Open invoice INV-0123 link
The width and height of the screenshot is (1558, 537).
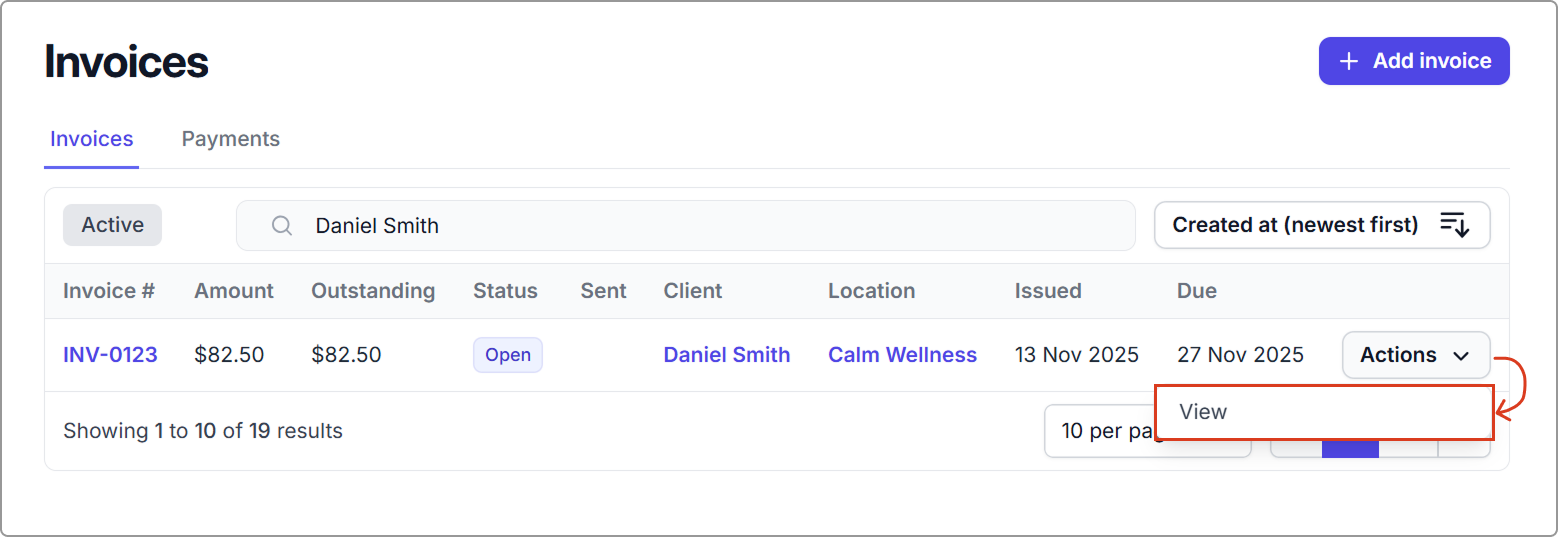pos(110,355)
